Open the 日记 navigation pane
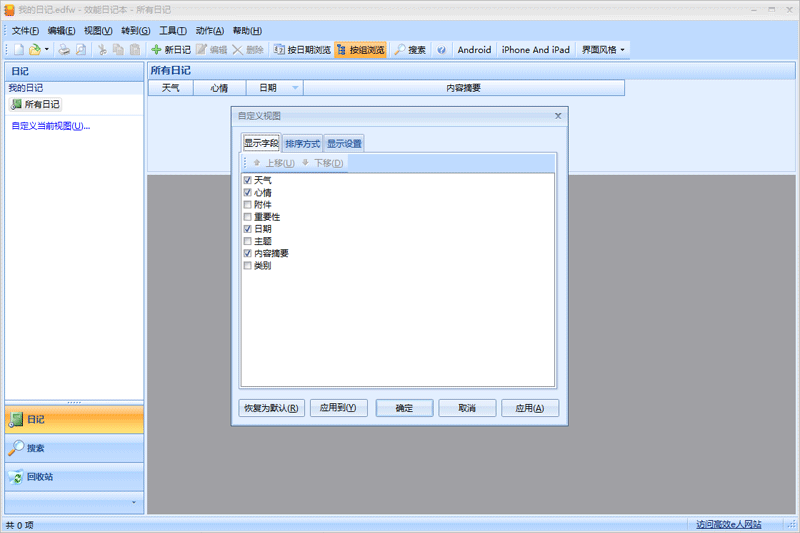Screen dimensions: 800x533 (74, 419)
